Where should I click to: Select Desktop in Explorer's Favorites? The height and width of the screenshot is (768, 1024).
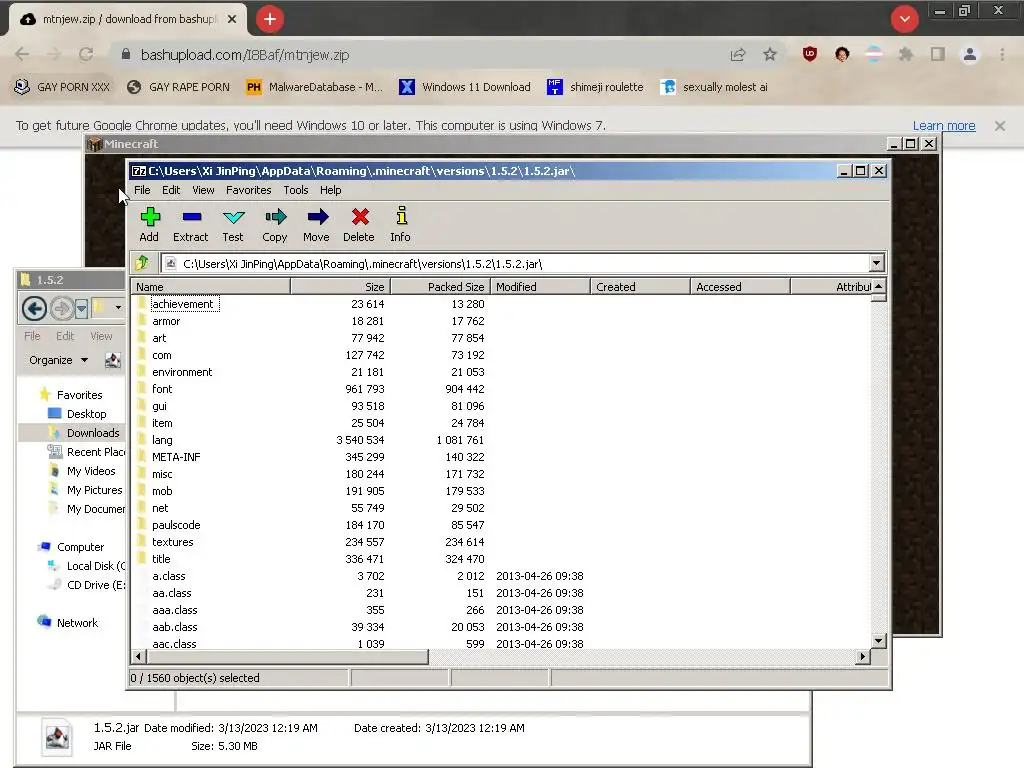click(86, 413)
